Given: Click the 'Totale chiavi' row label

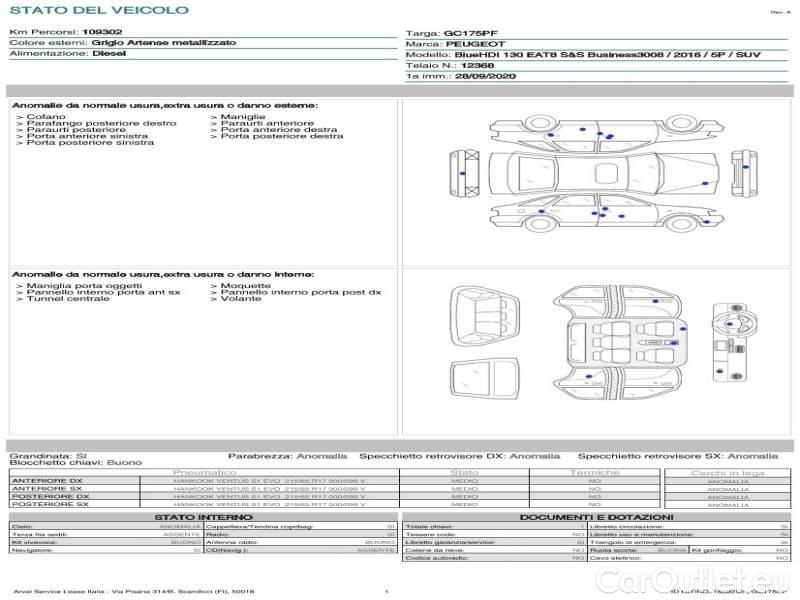Looking at the screenshot, I should [430, 527].
